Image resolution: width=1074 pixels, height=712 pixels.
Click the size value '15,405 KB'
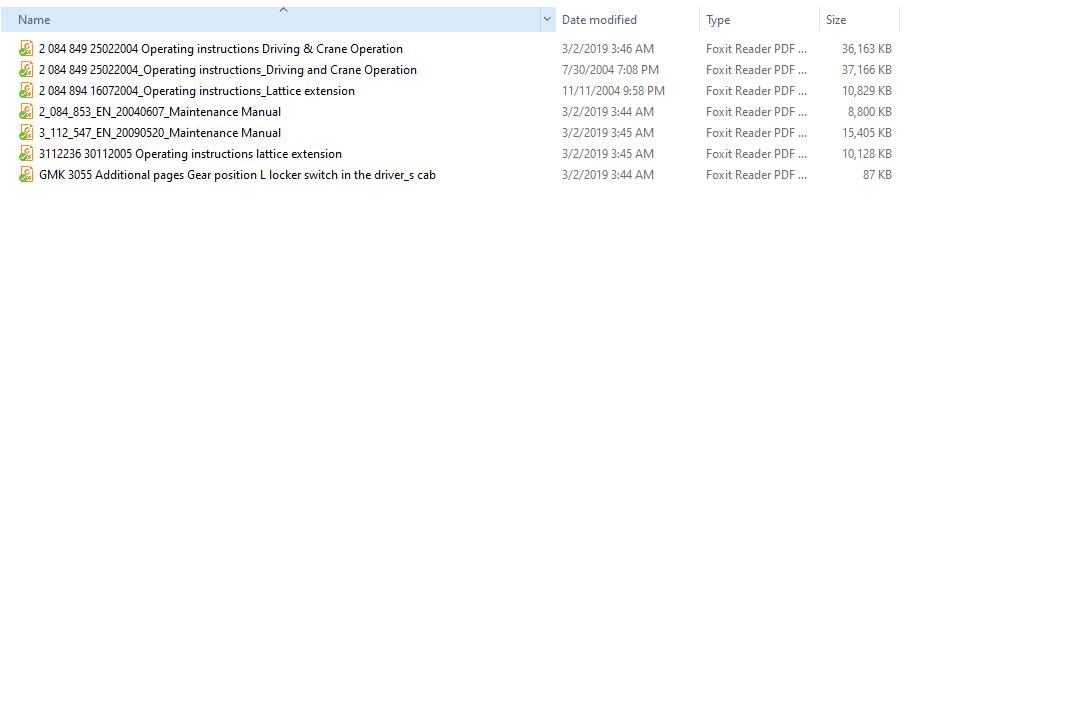[x=866, y=133]
